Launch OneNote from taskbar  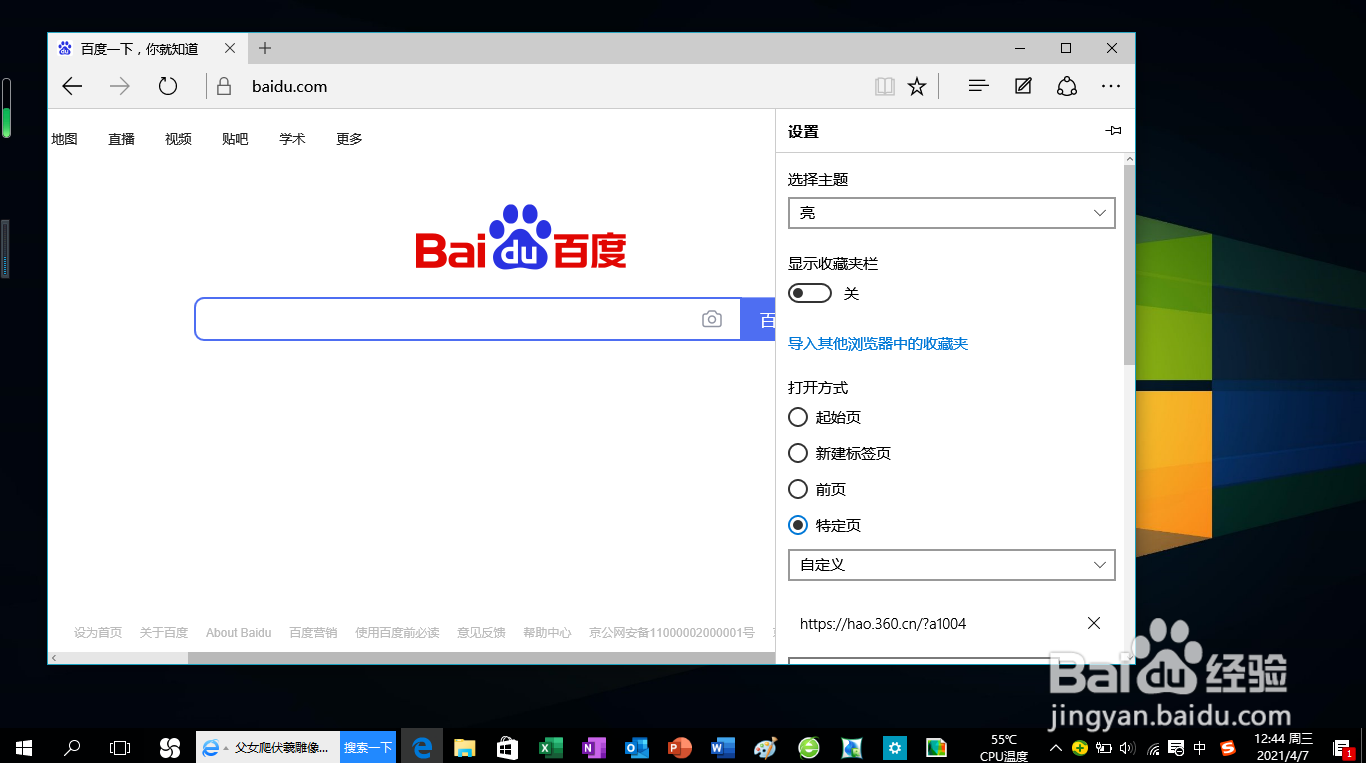(x=594, y=747)
